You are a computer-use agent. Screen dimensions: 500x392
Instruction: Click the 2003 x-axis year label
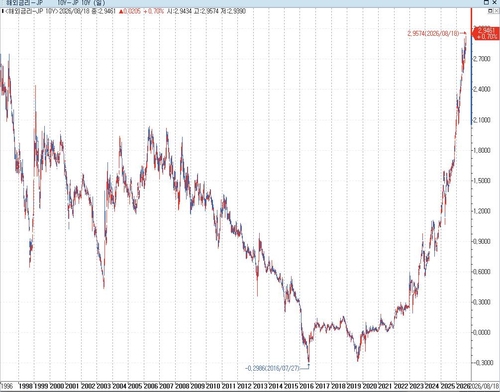coord(104,386)
